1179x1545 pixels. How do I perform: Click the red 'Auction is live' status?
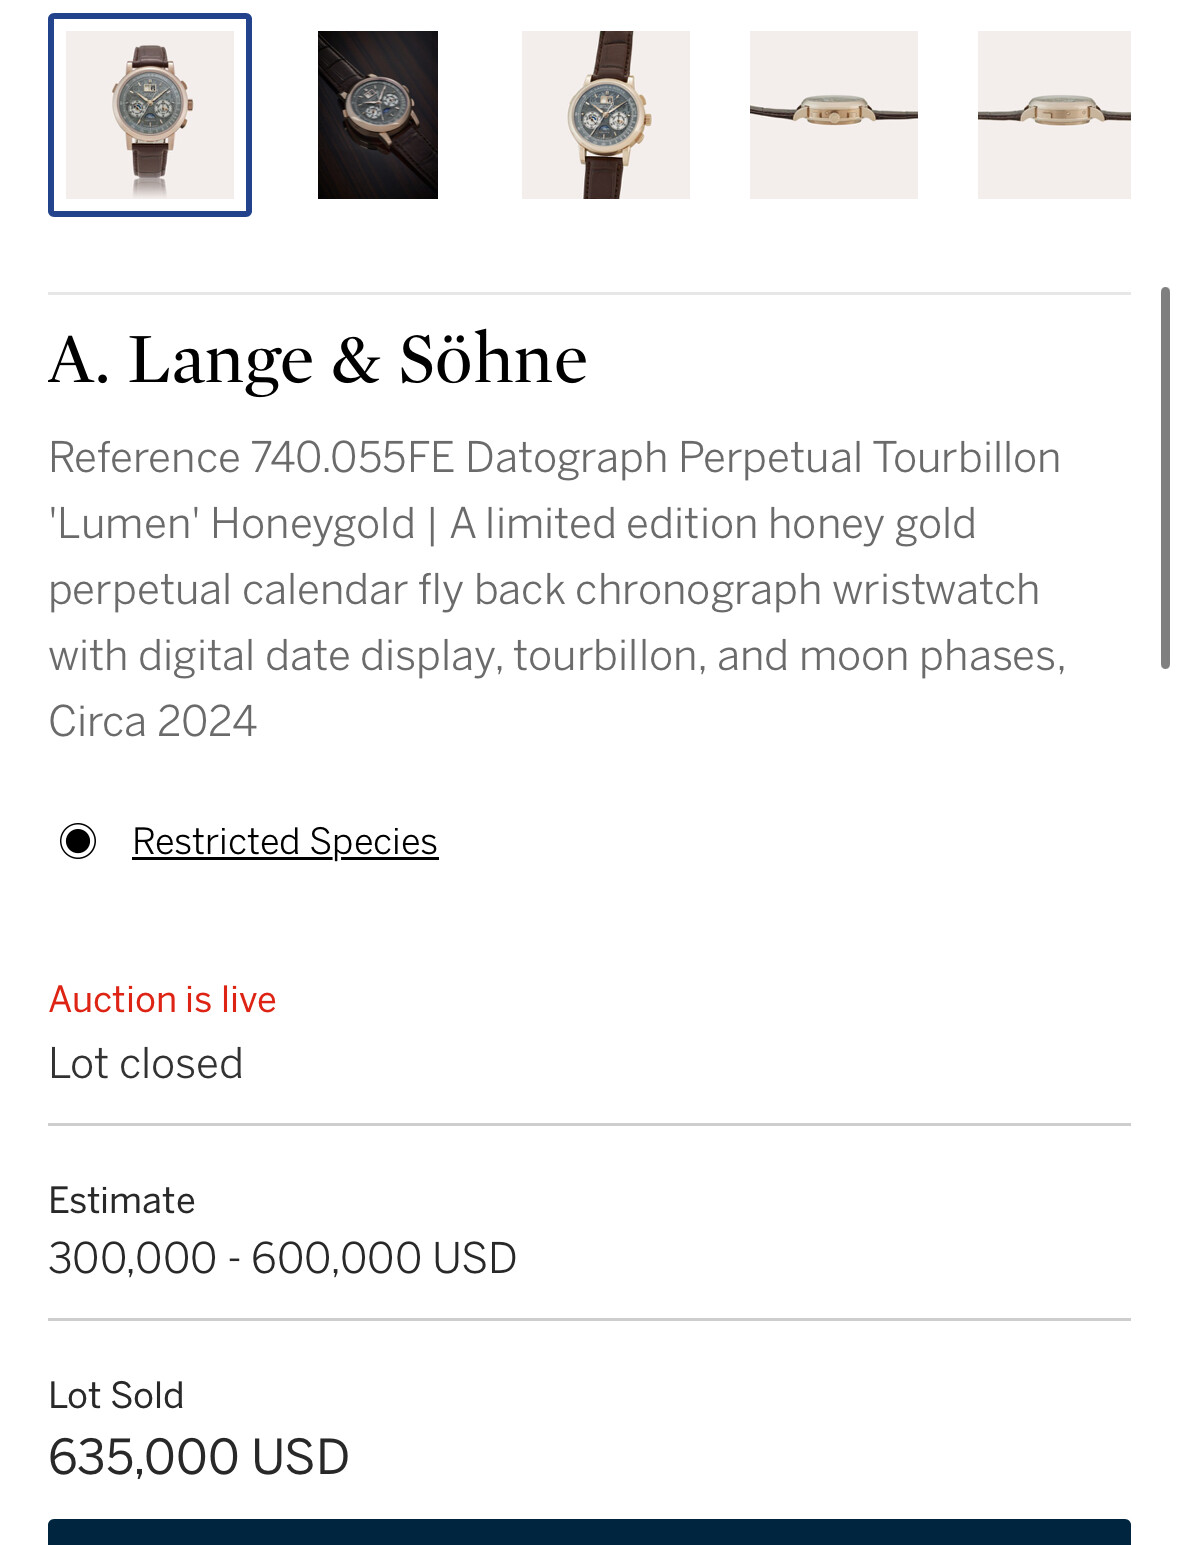163,1000
